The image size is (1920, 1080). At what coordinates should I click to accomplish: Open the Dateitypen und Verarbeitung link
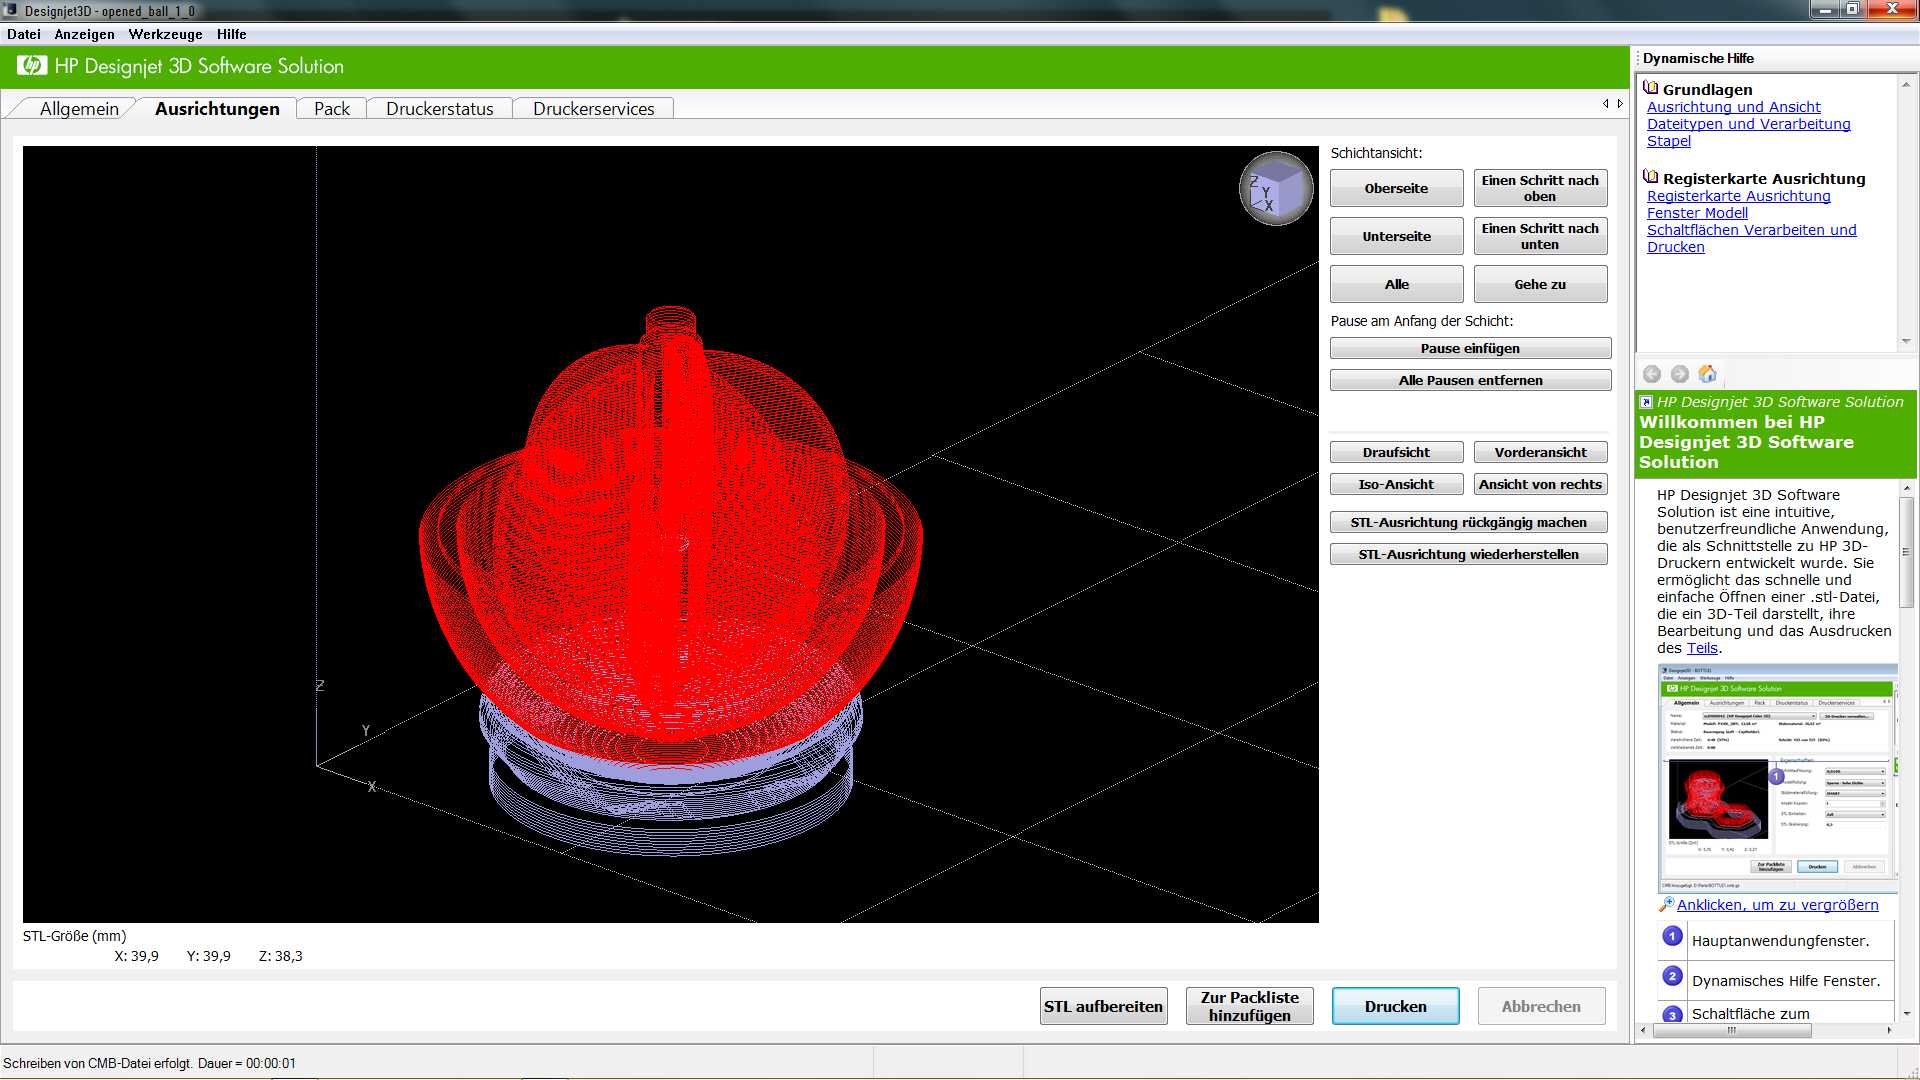1749,124
